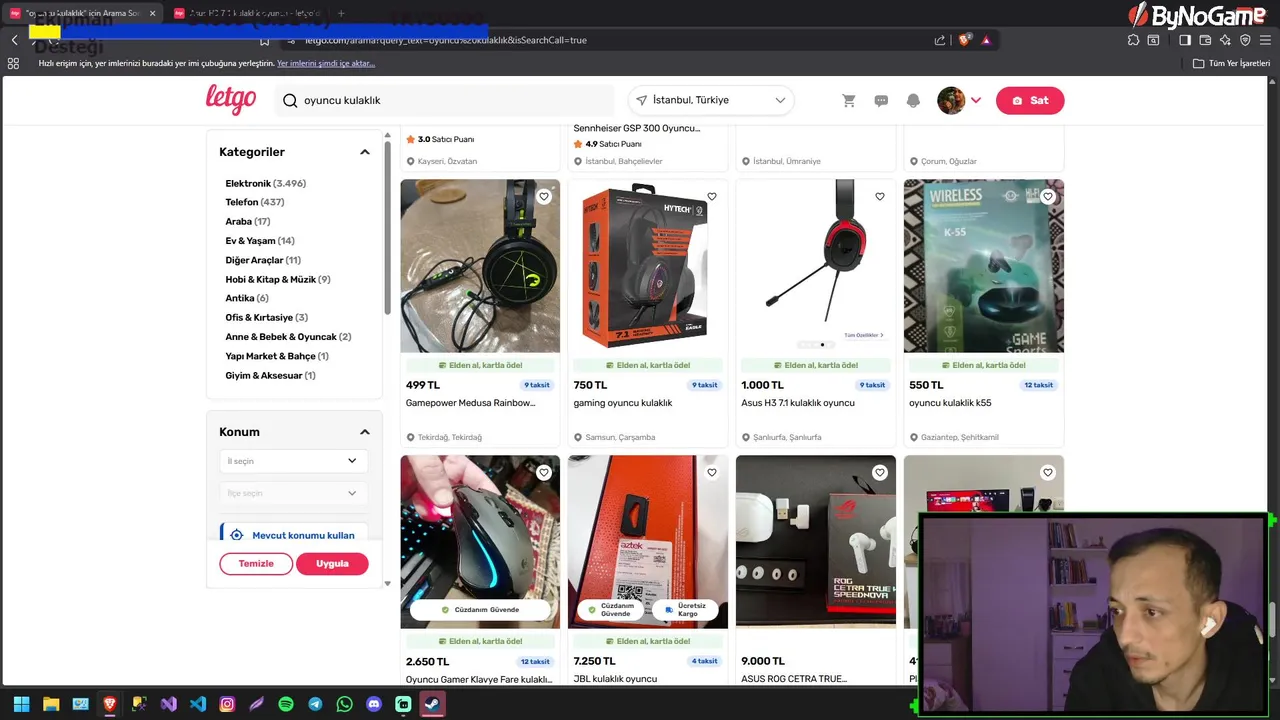Open File Explorer from taskbar
The width and height of the screenshot is (1280, 720).
tap(51, 704)
